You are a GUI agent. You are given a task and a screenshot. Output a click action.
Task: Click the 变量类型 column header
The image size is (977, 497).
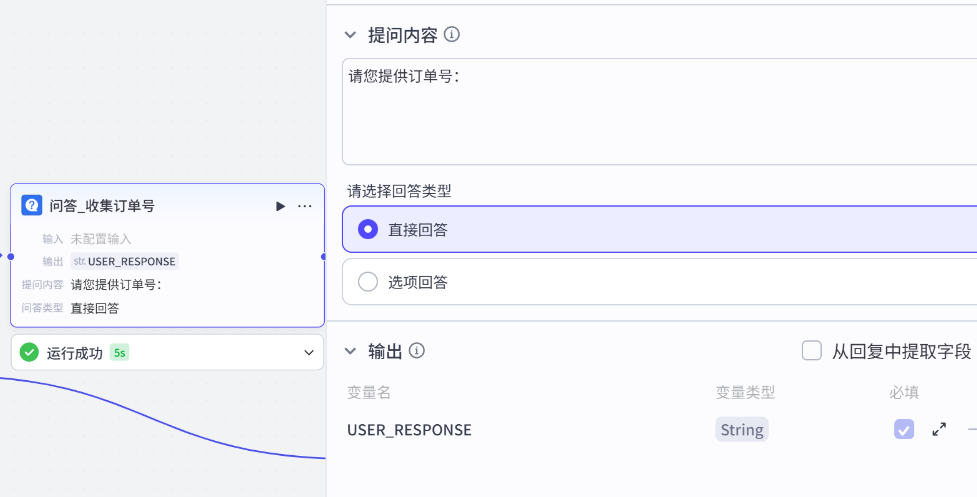(745, 392)
